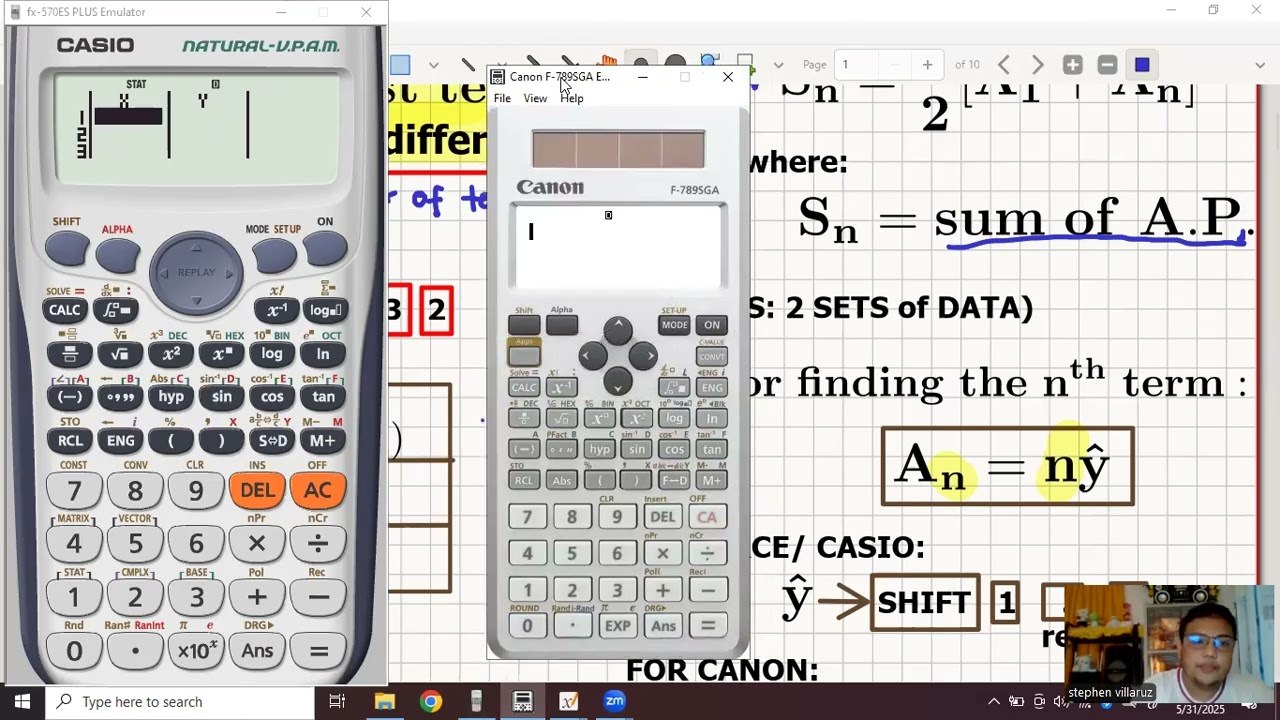Click the ln key on the Casio

pos(323,354)
